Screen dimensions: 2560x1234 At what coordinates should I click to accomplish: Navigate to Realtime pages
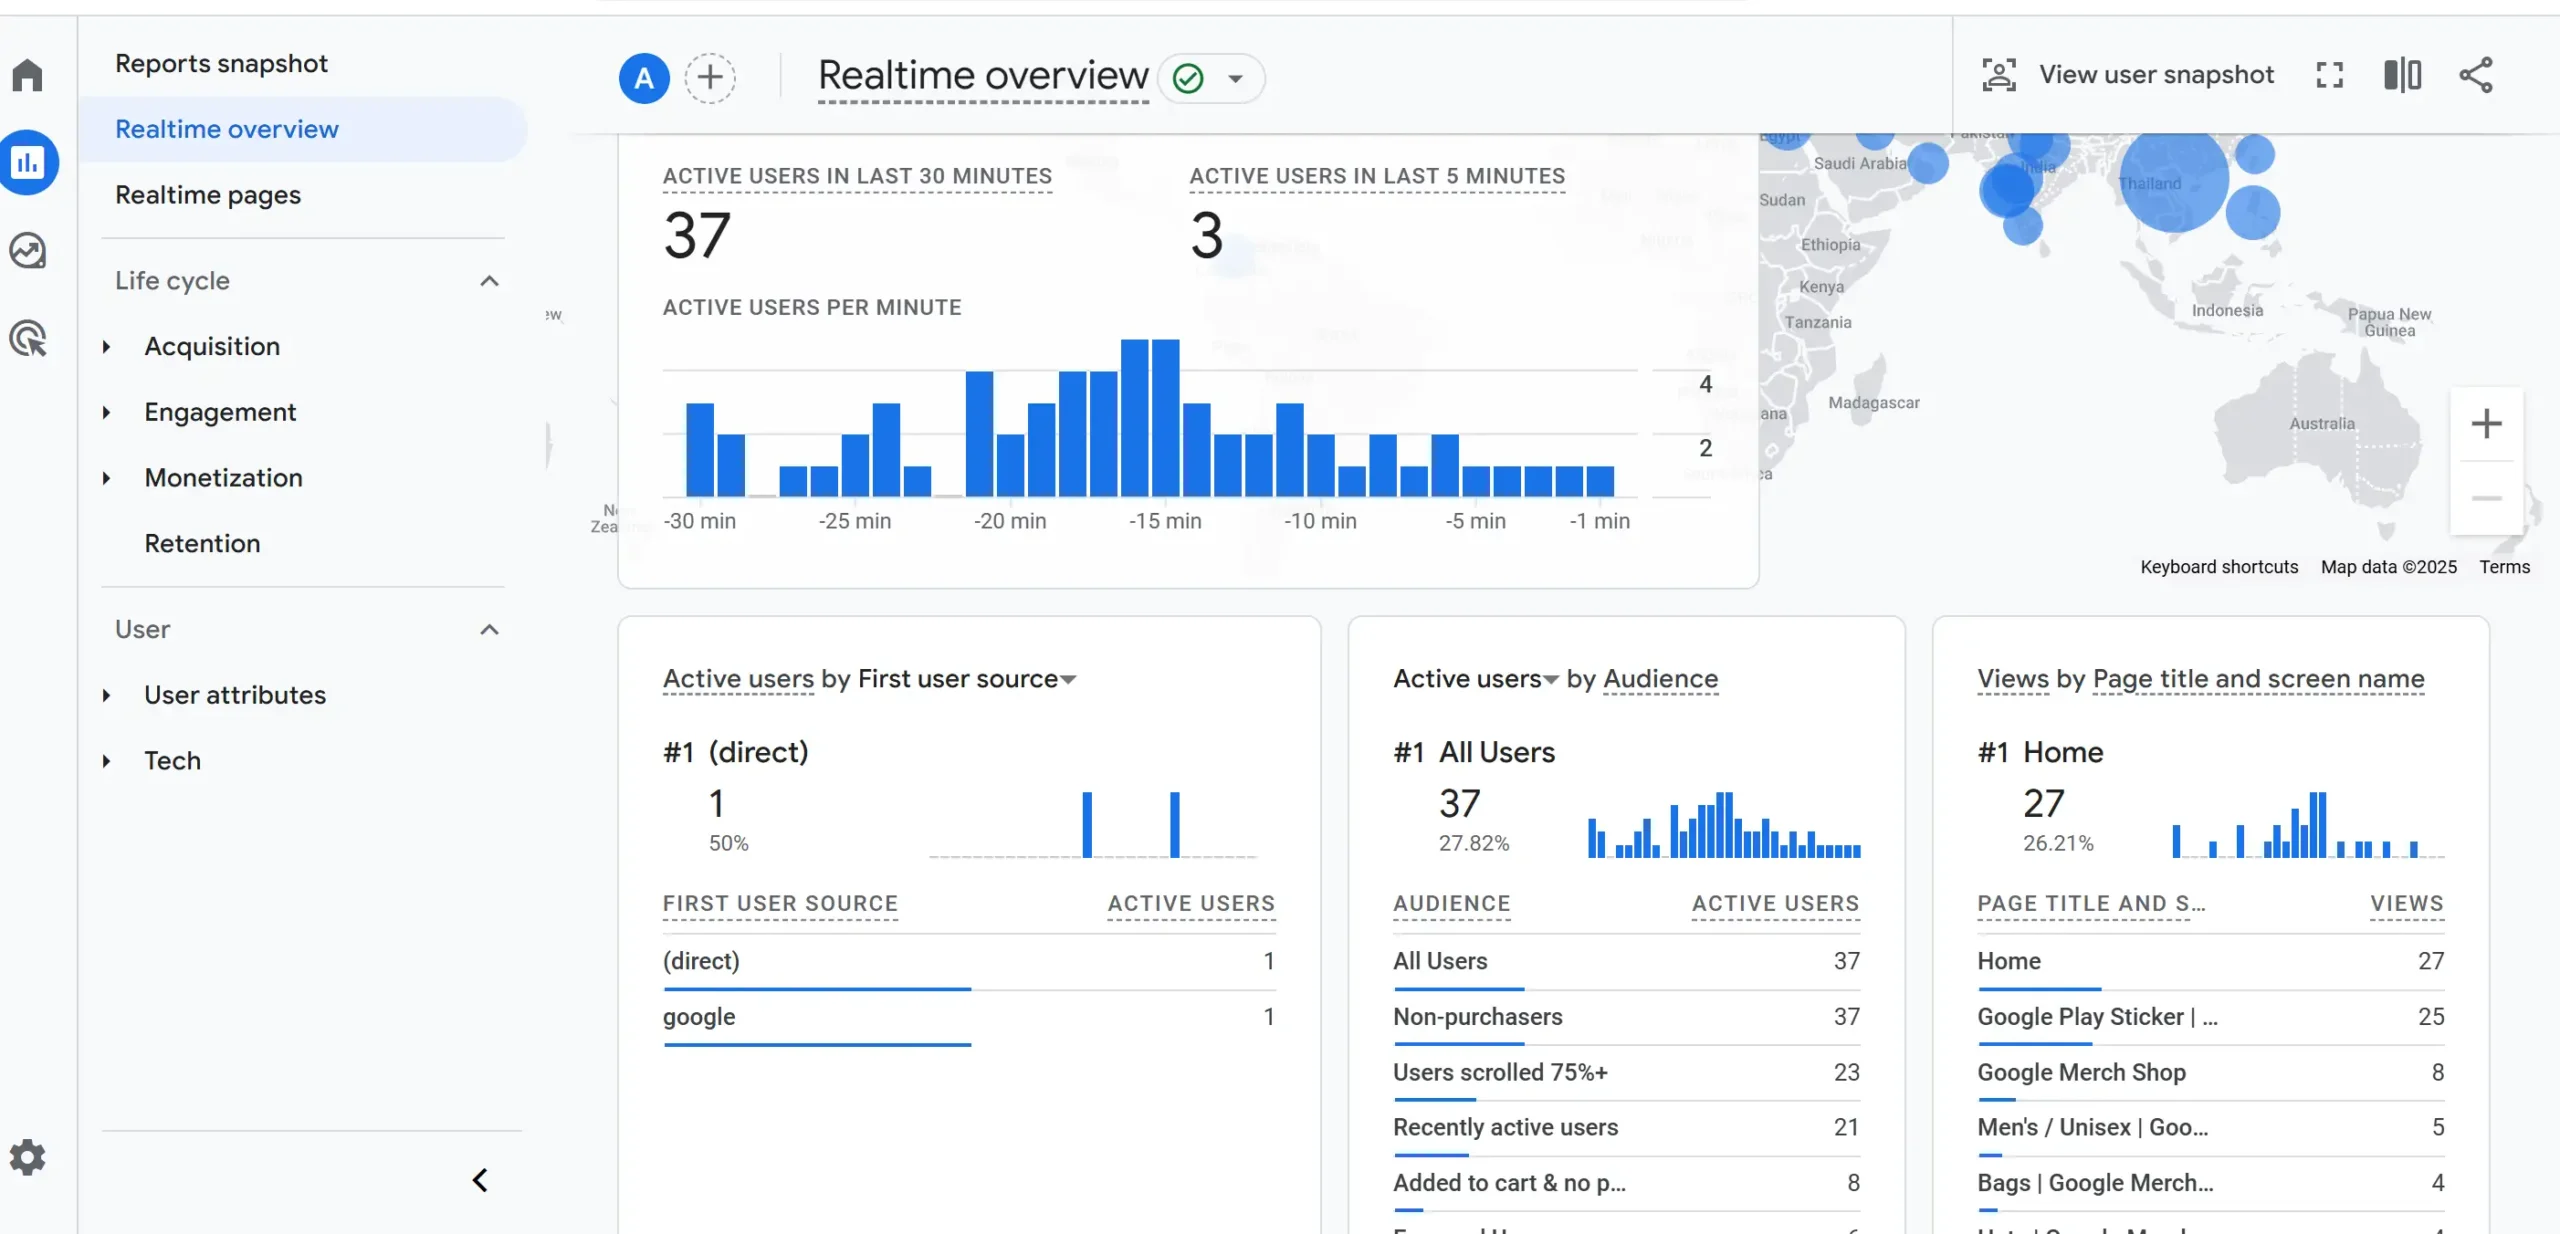[207, 195]
